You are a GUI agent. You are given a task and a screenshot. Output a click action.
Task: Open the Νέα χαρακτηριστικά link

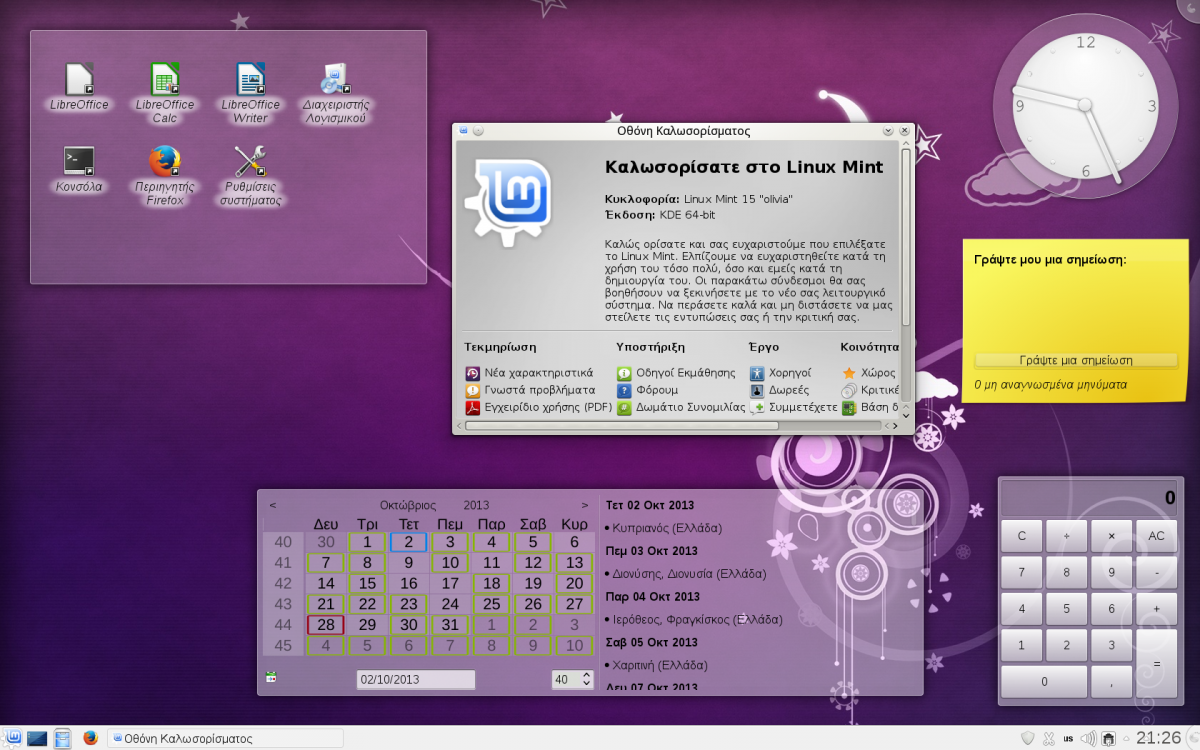[539, 373]
